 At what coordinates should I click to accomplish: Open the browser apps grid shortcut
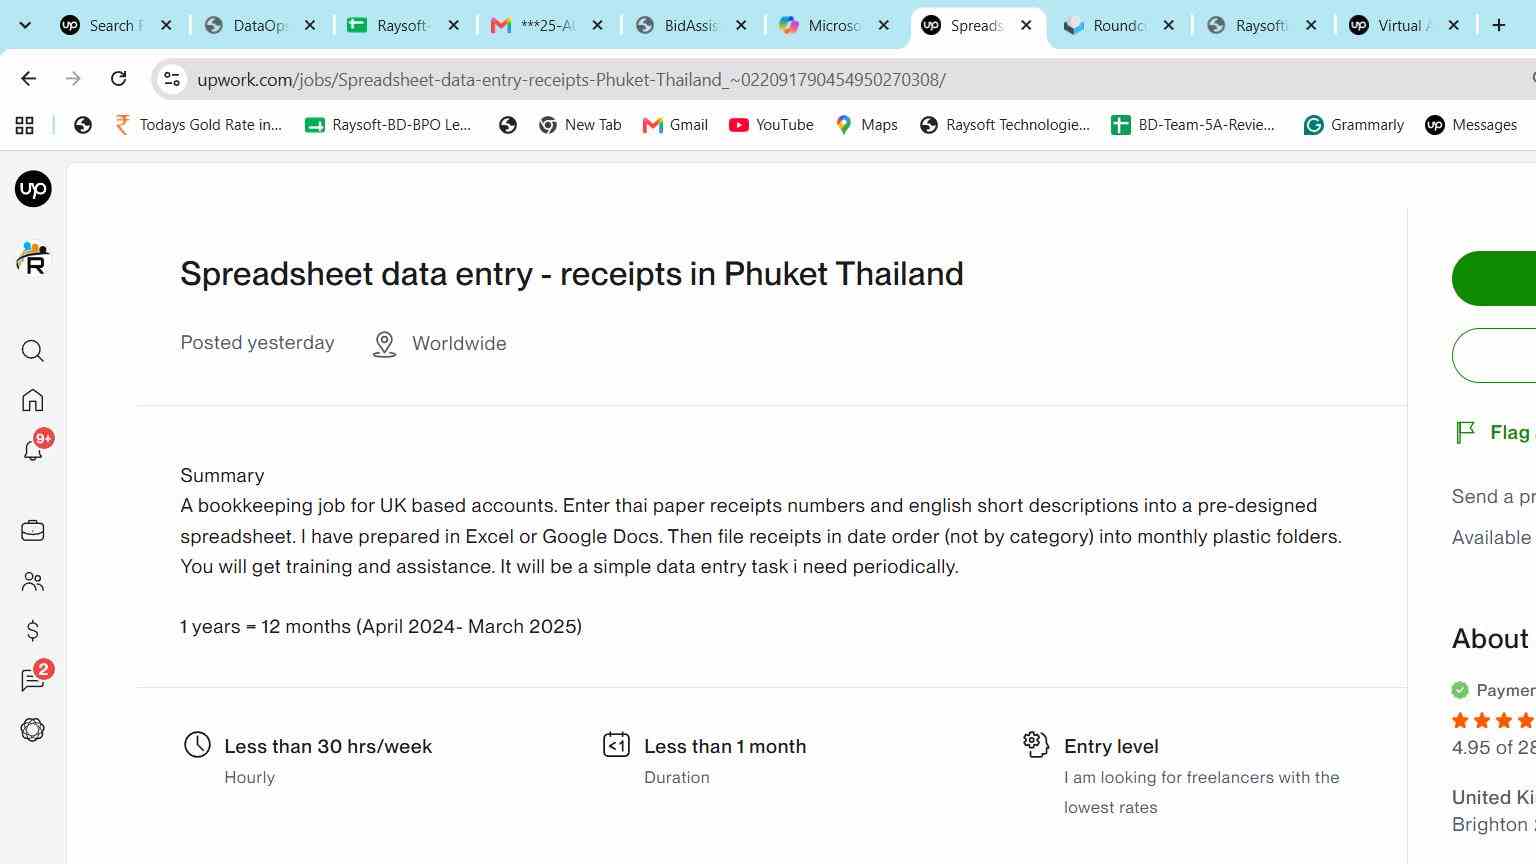25,125
